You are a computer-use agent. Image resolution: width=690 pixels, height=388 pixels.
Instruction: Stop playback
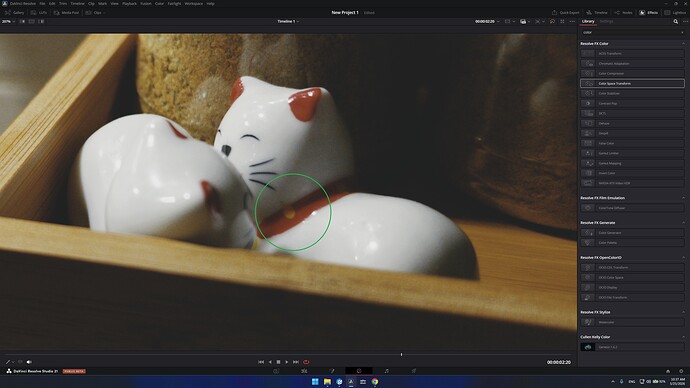pyautogui.click(x=278, y=362)
